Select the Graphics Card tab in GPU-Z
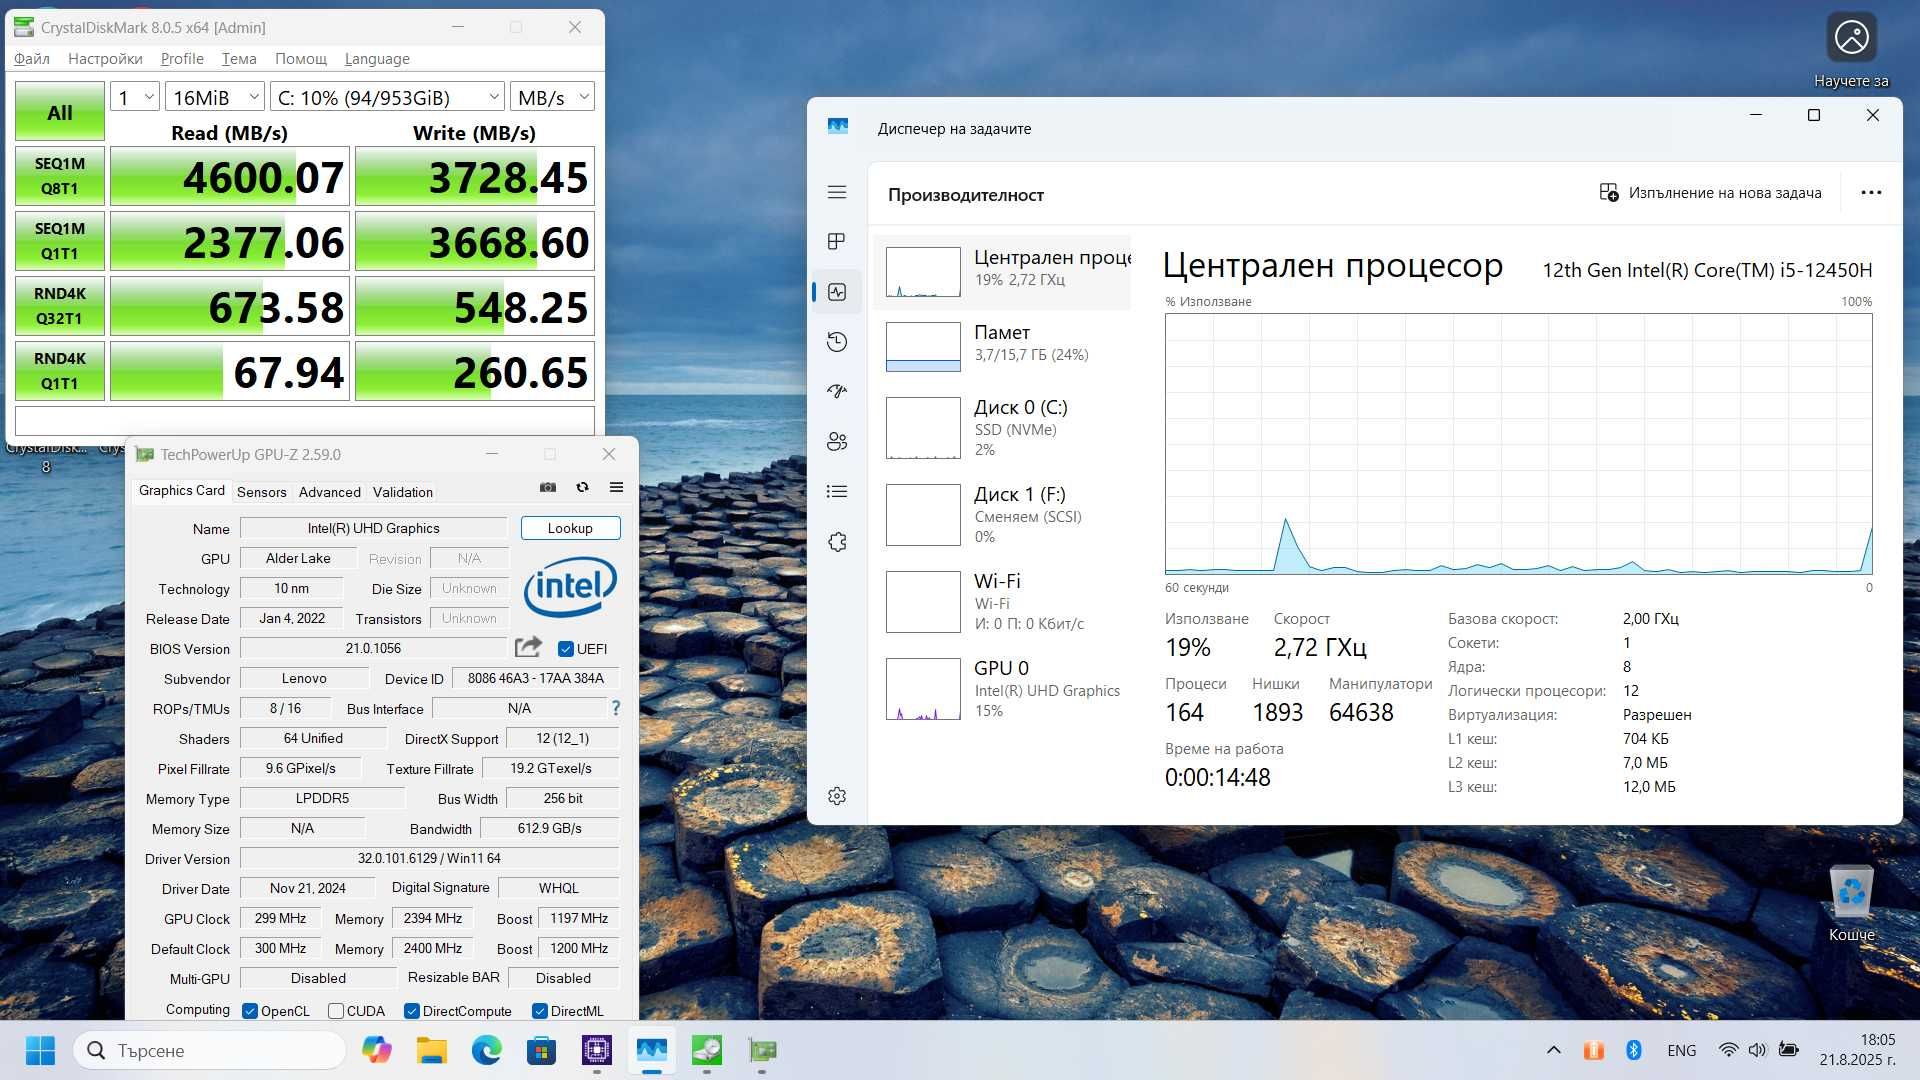Screen dimensions: 1920x1080 point(182,490)
